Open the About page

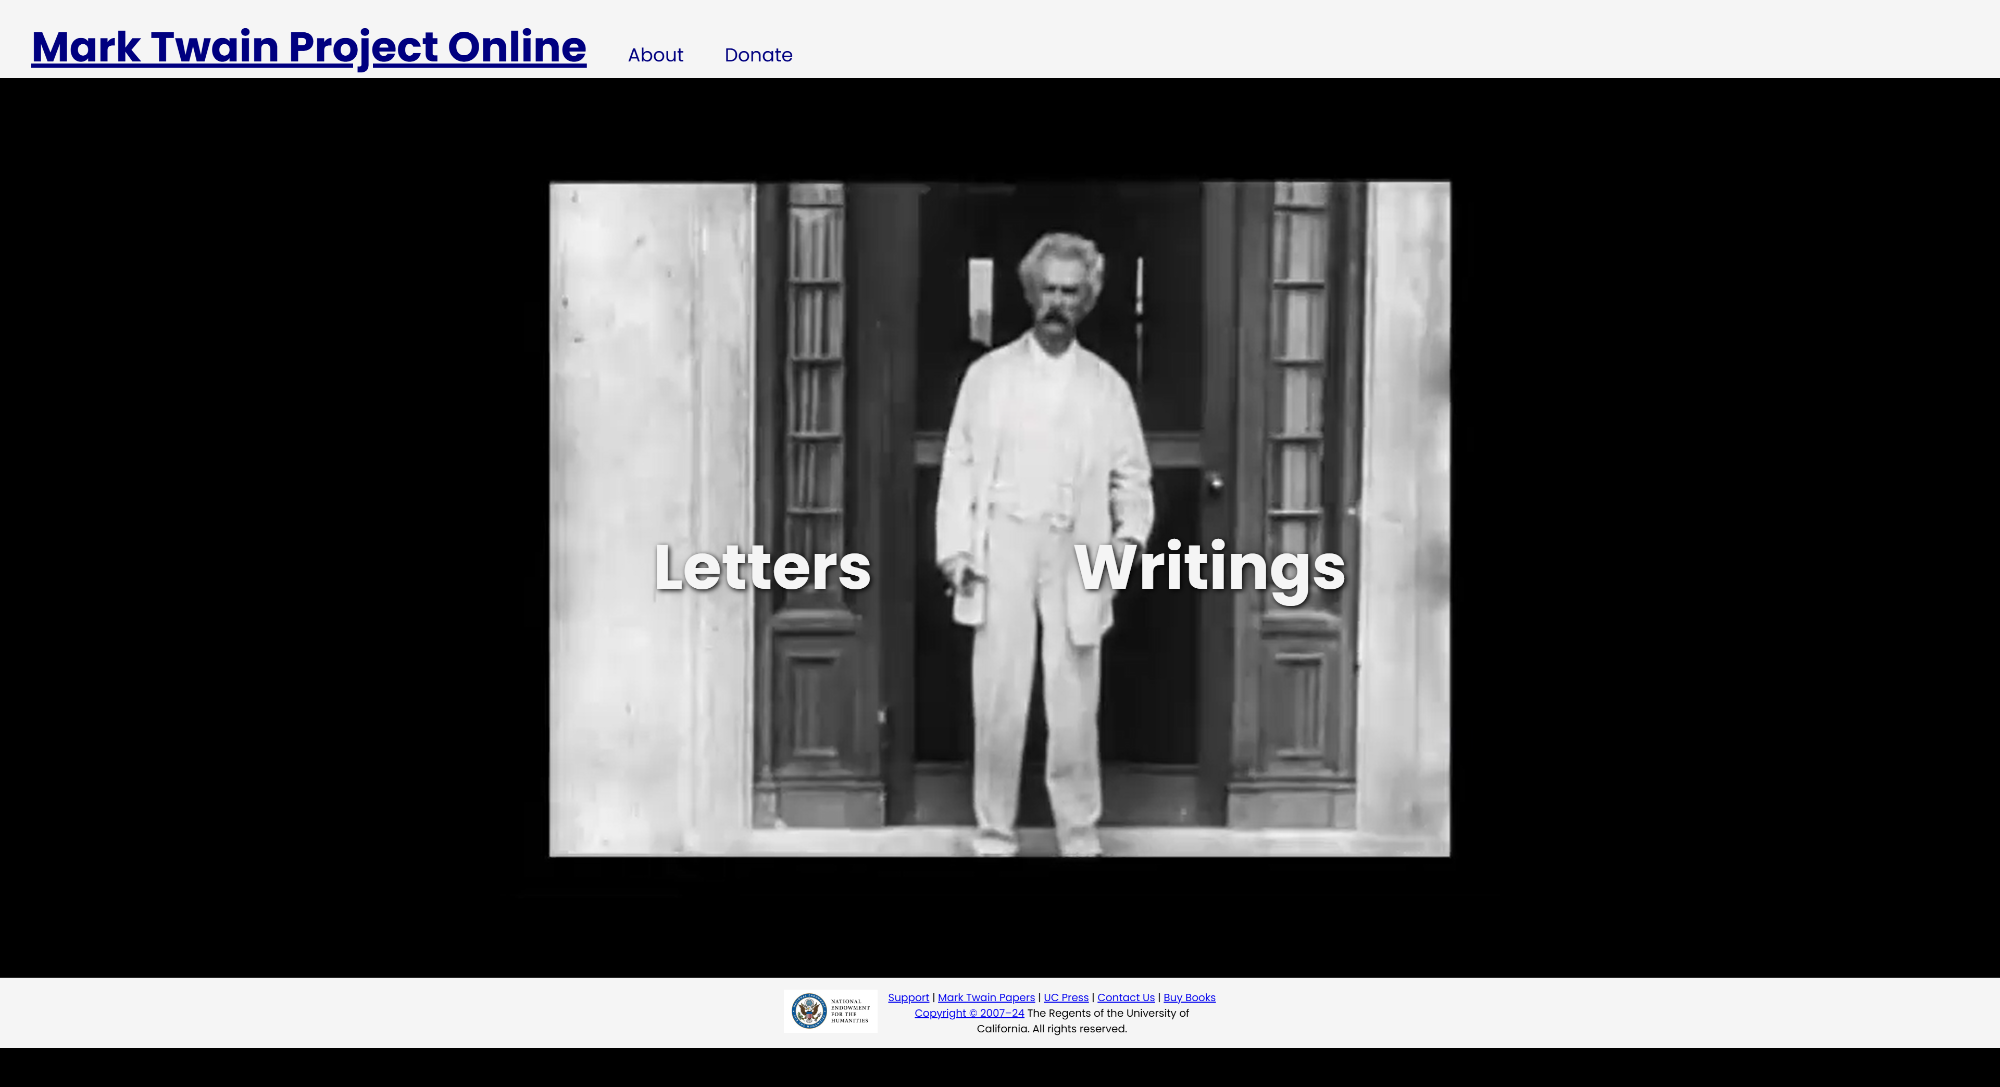(x=655, y=55)
